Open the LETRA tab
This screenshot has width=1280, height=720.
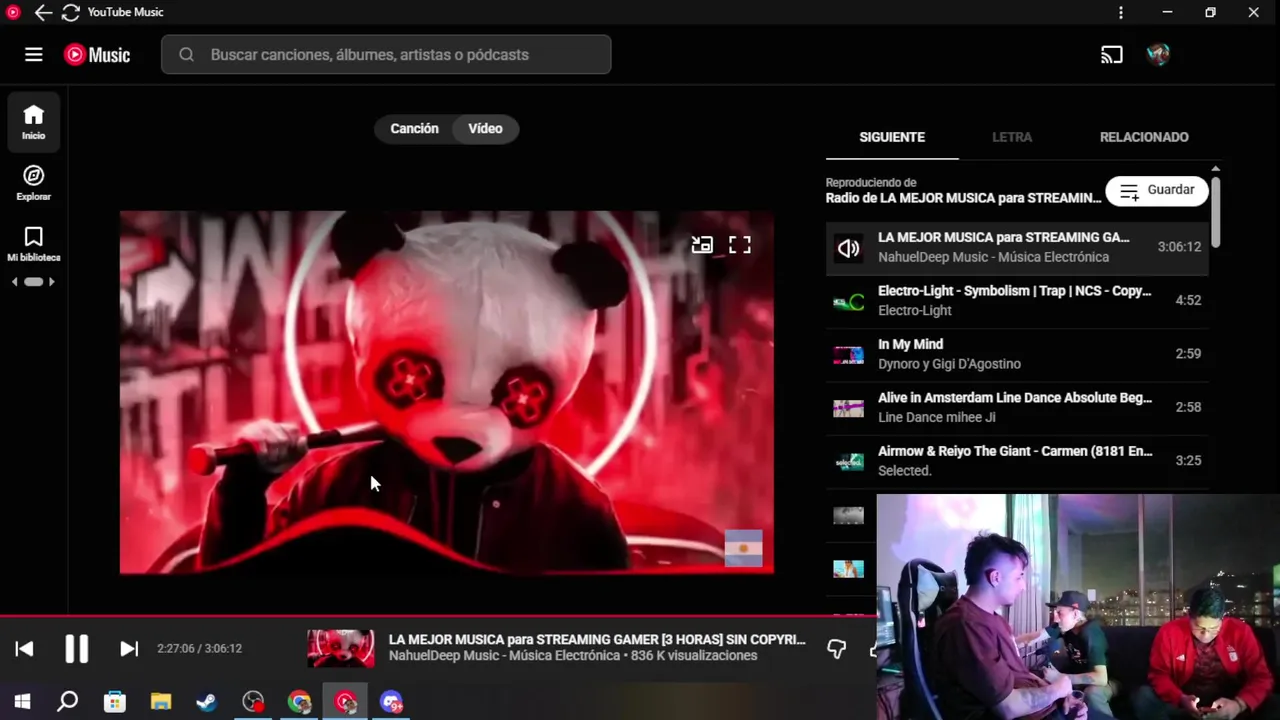1012,137
